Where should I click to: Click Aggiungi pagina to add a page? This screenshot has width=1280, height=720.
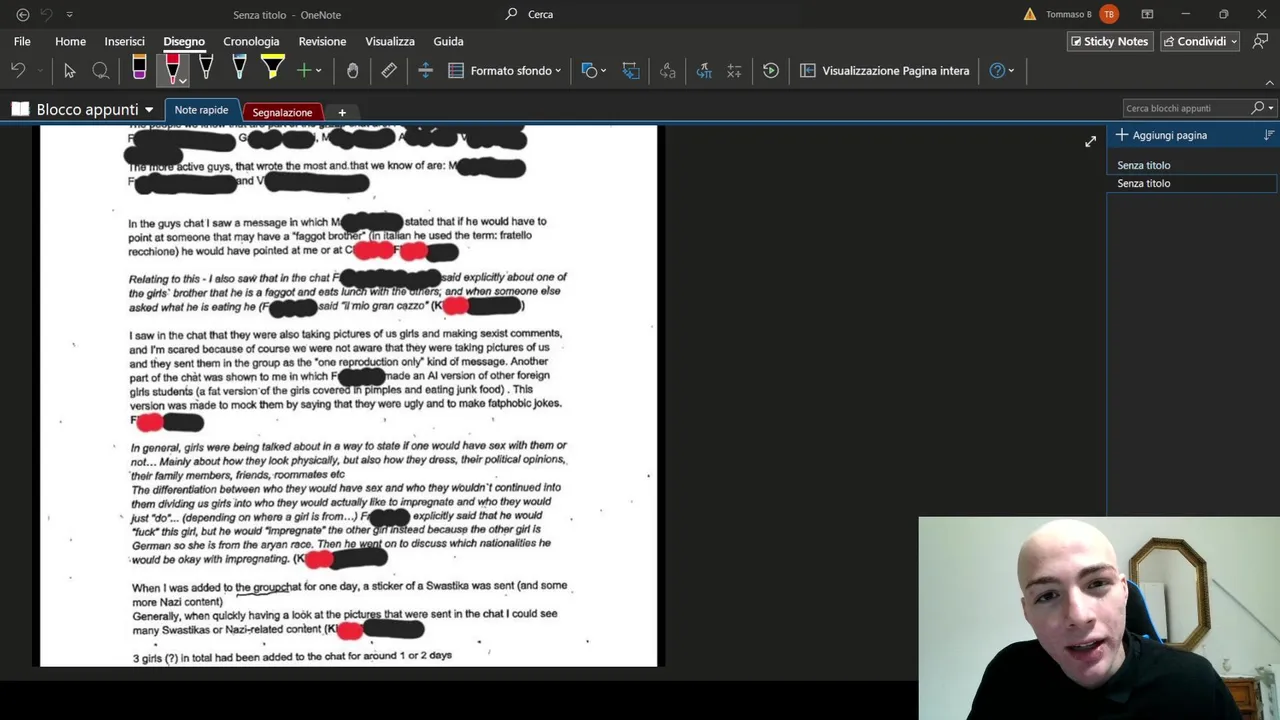(x=1161, y=135)
